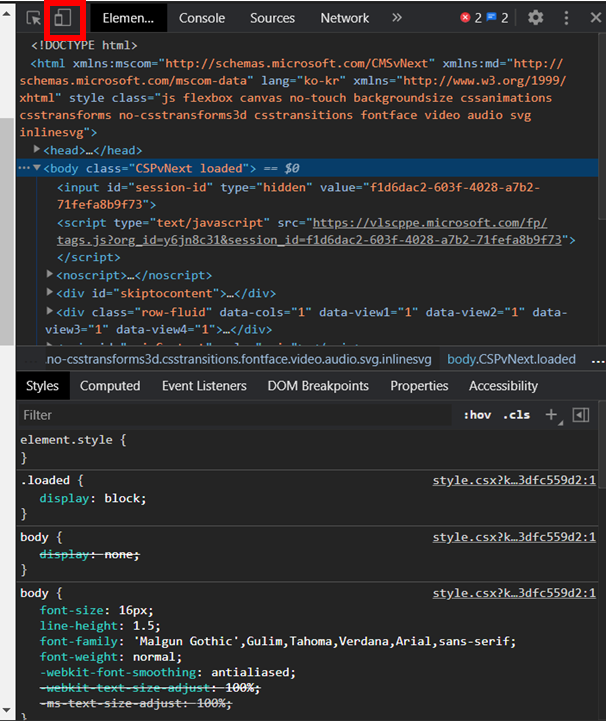Screen dimensions: 606x721
Task: Expand the row-fluid div node
Action: click(x=50, y=311)
